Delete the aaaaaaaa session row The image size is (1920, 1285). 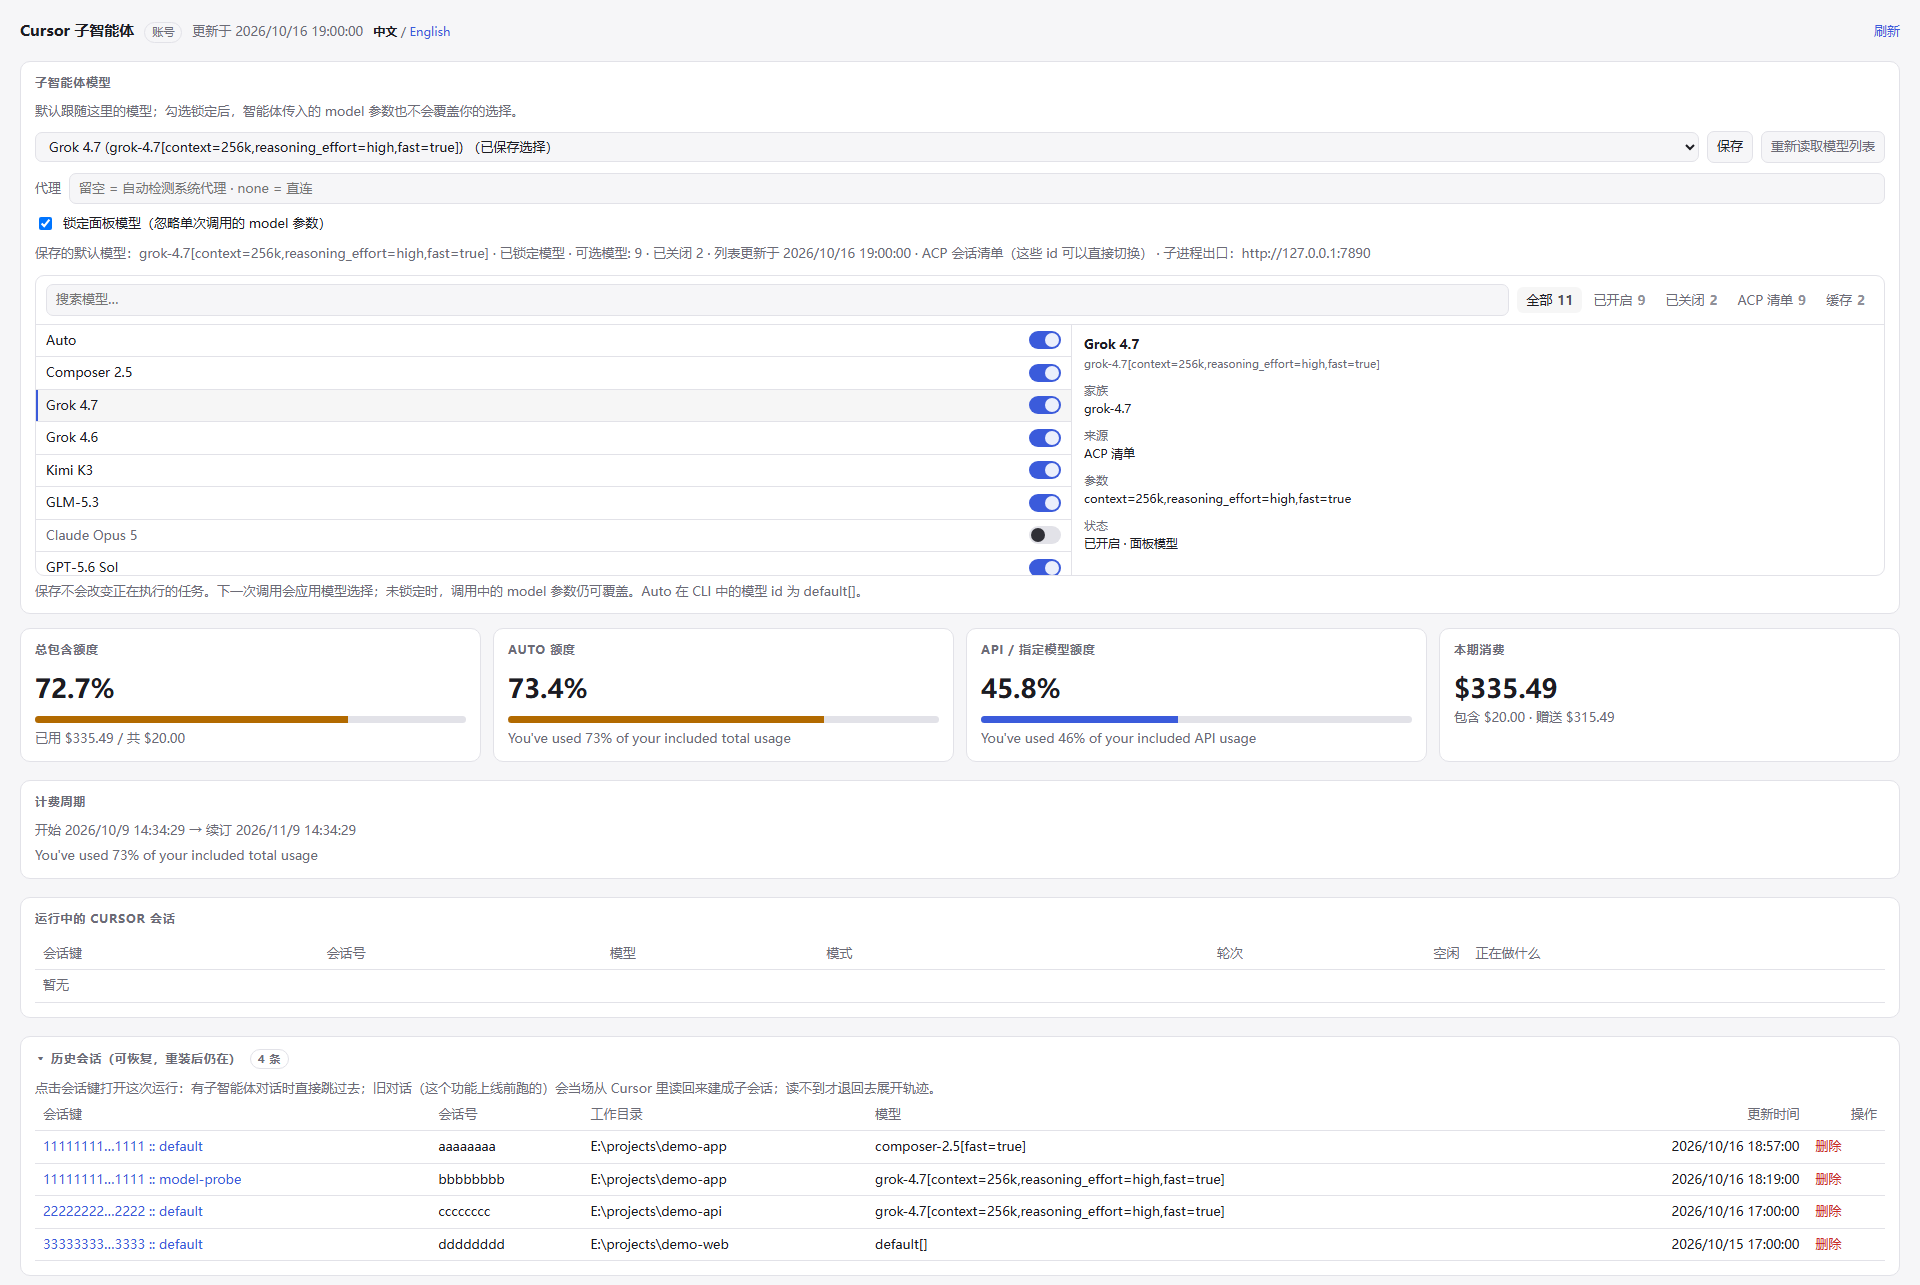pos(1828,1146)
